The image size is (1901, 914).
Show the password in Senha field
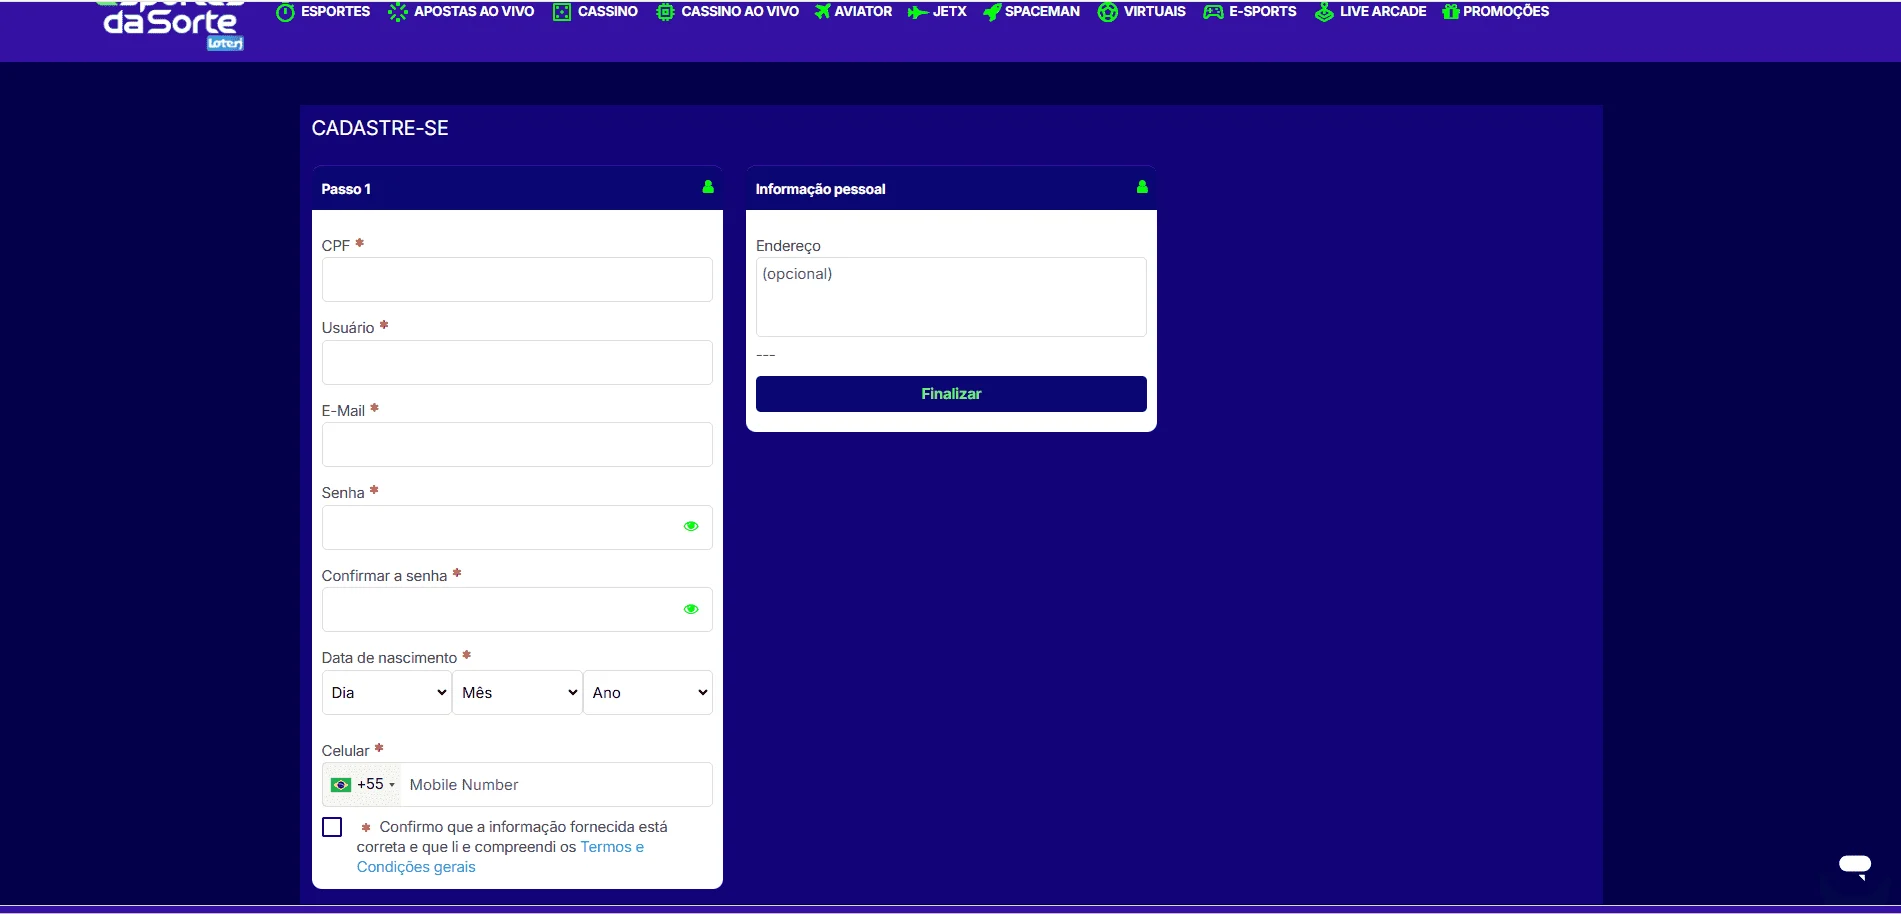tap(691, 526)
